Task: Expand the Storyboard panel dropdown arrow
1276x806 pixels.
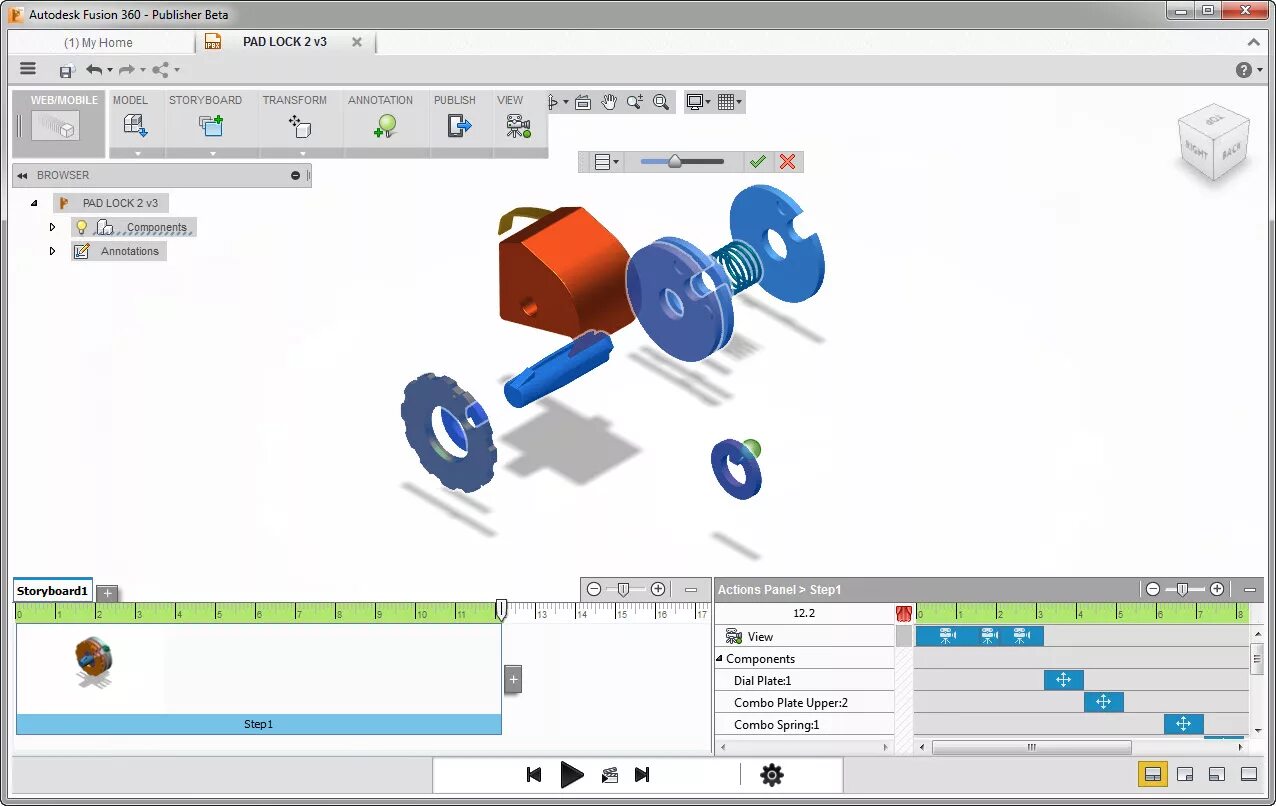Action: 213,154
